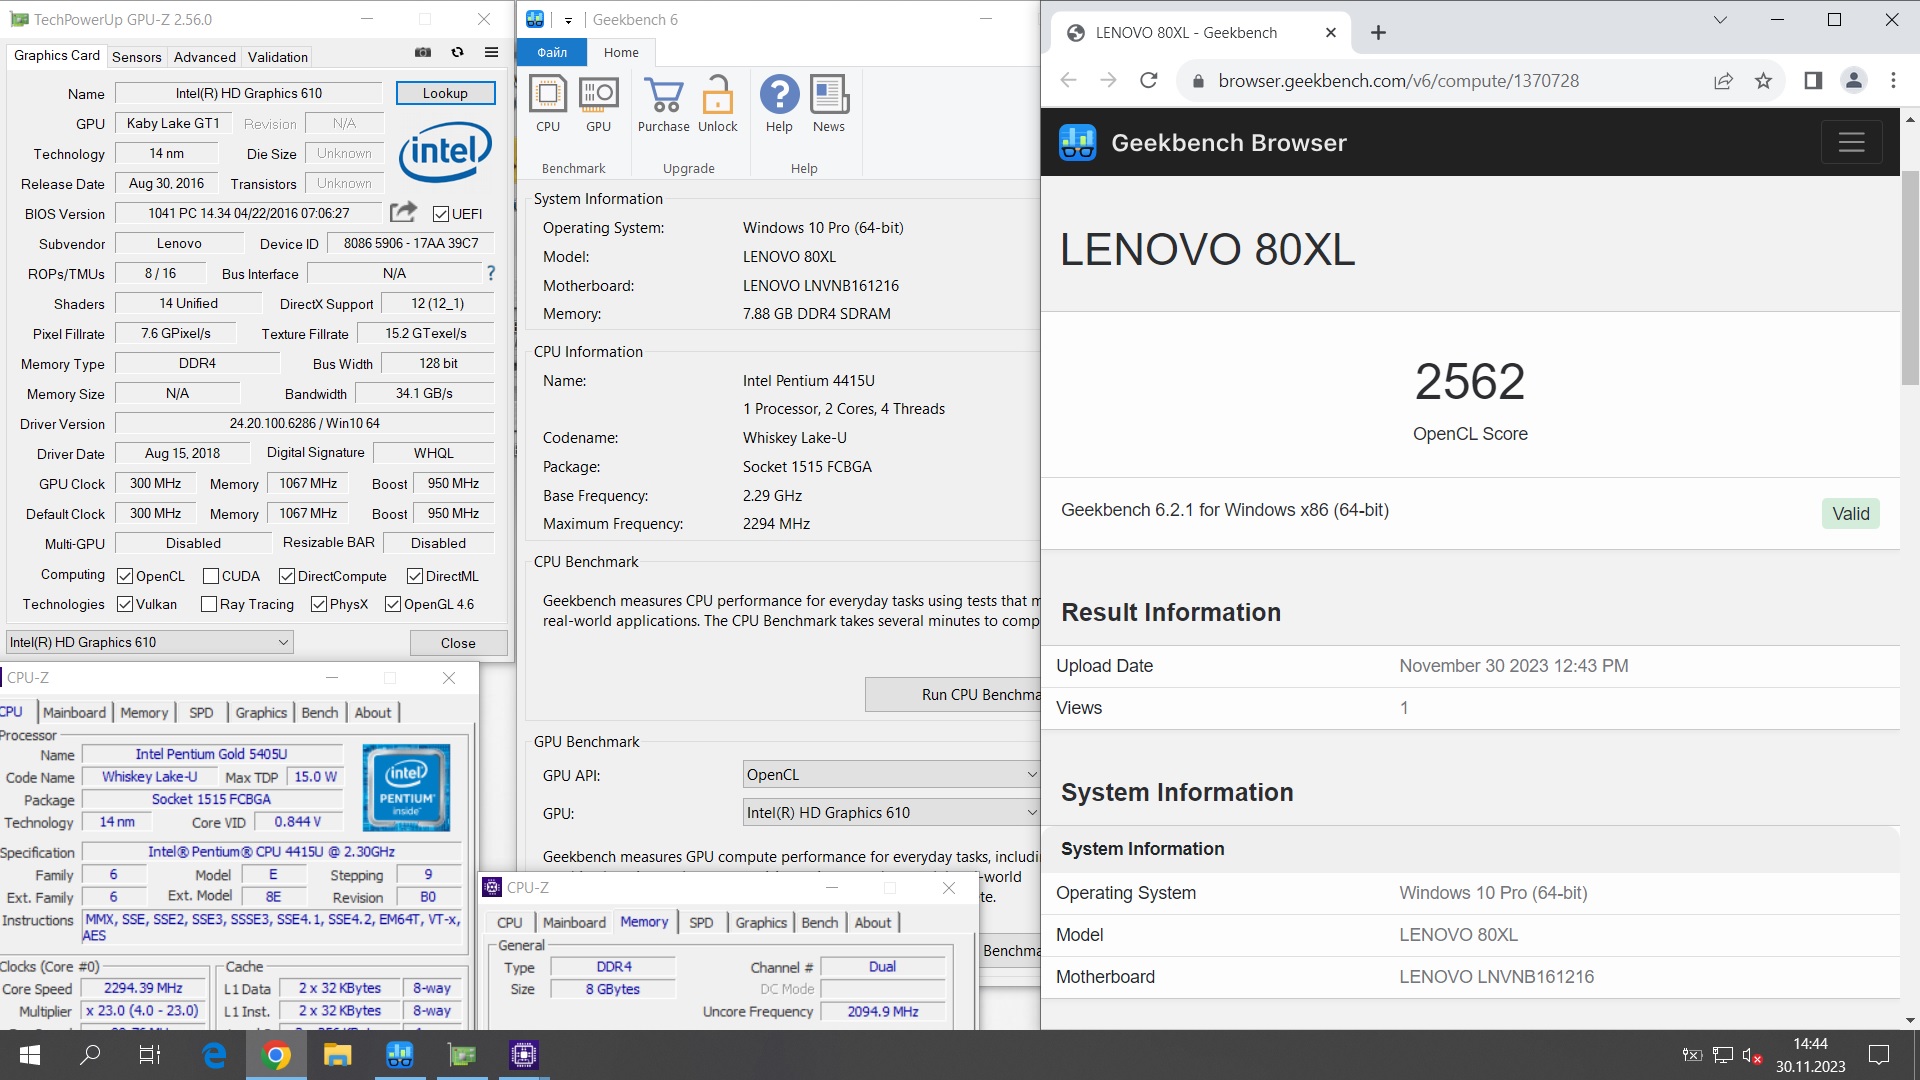Open the Geekbench Browser hamburger menu
This screenshot has height=1080, width=1920.
pos(1851,143)
